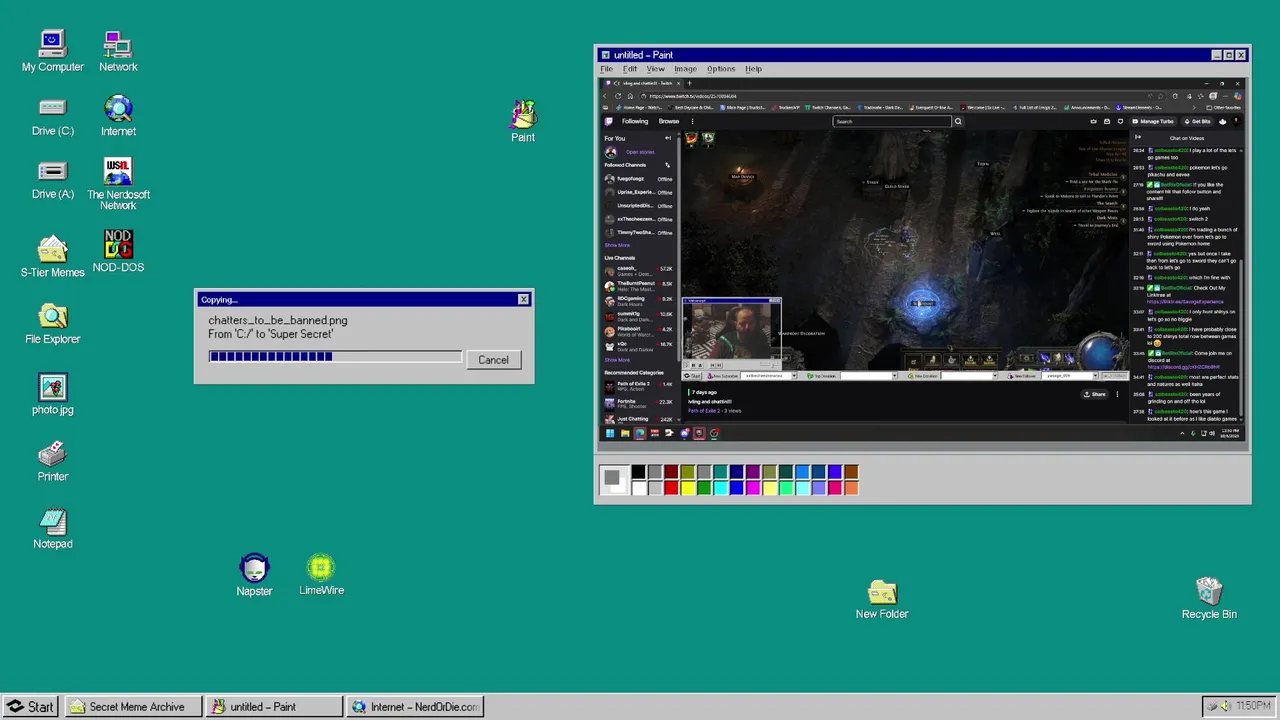Open the S-Tier Memes folder
Viewport: 1280px width, 720px height.
tap(52, 256)
